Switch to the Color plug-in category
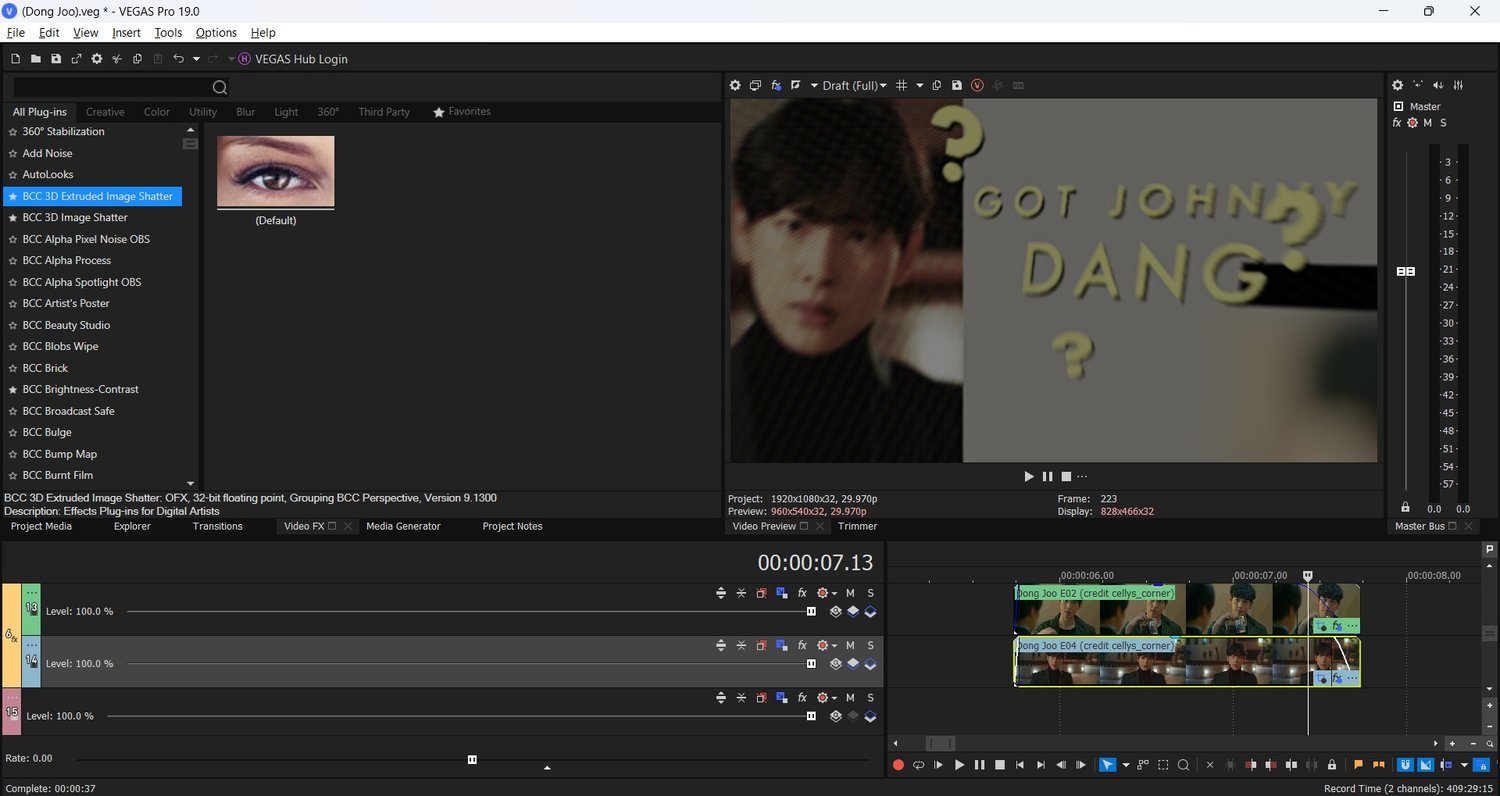The width and height of the screenshot is (1500, 796). click(x=157, y=112)
